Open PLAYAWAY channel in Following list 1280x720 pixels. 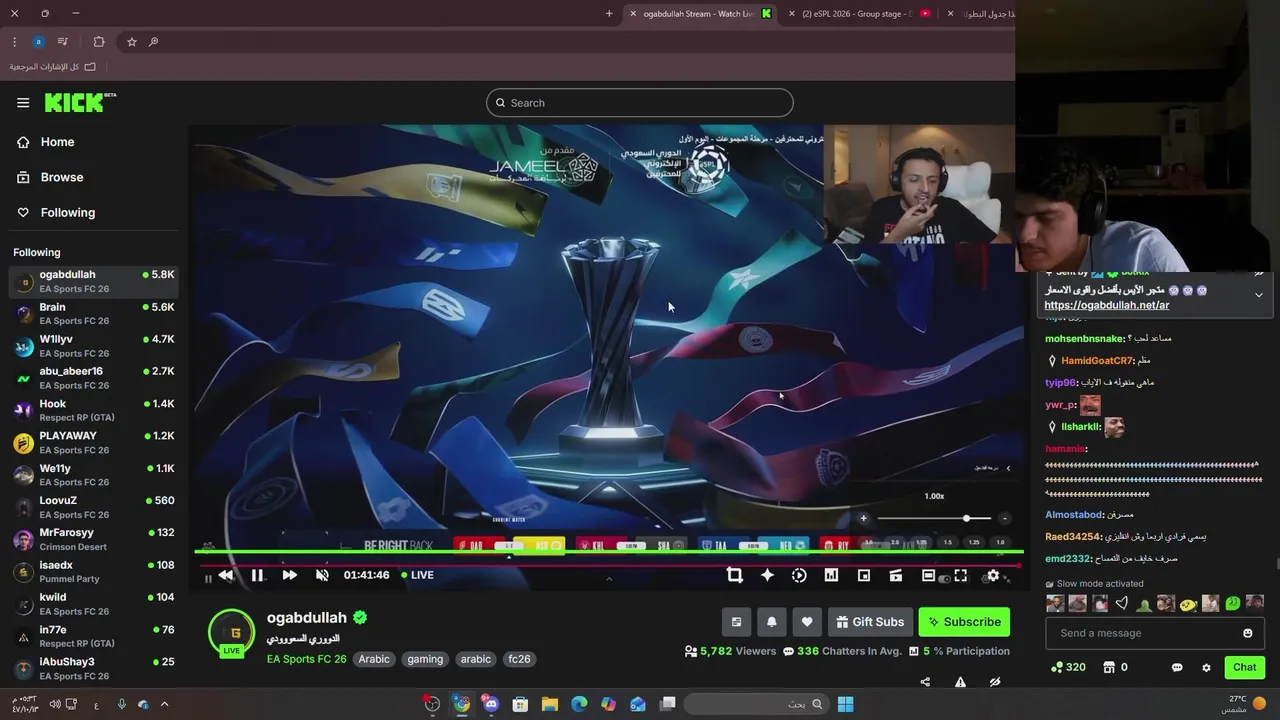94,442
